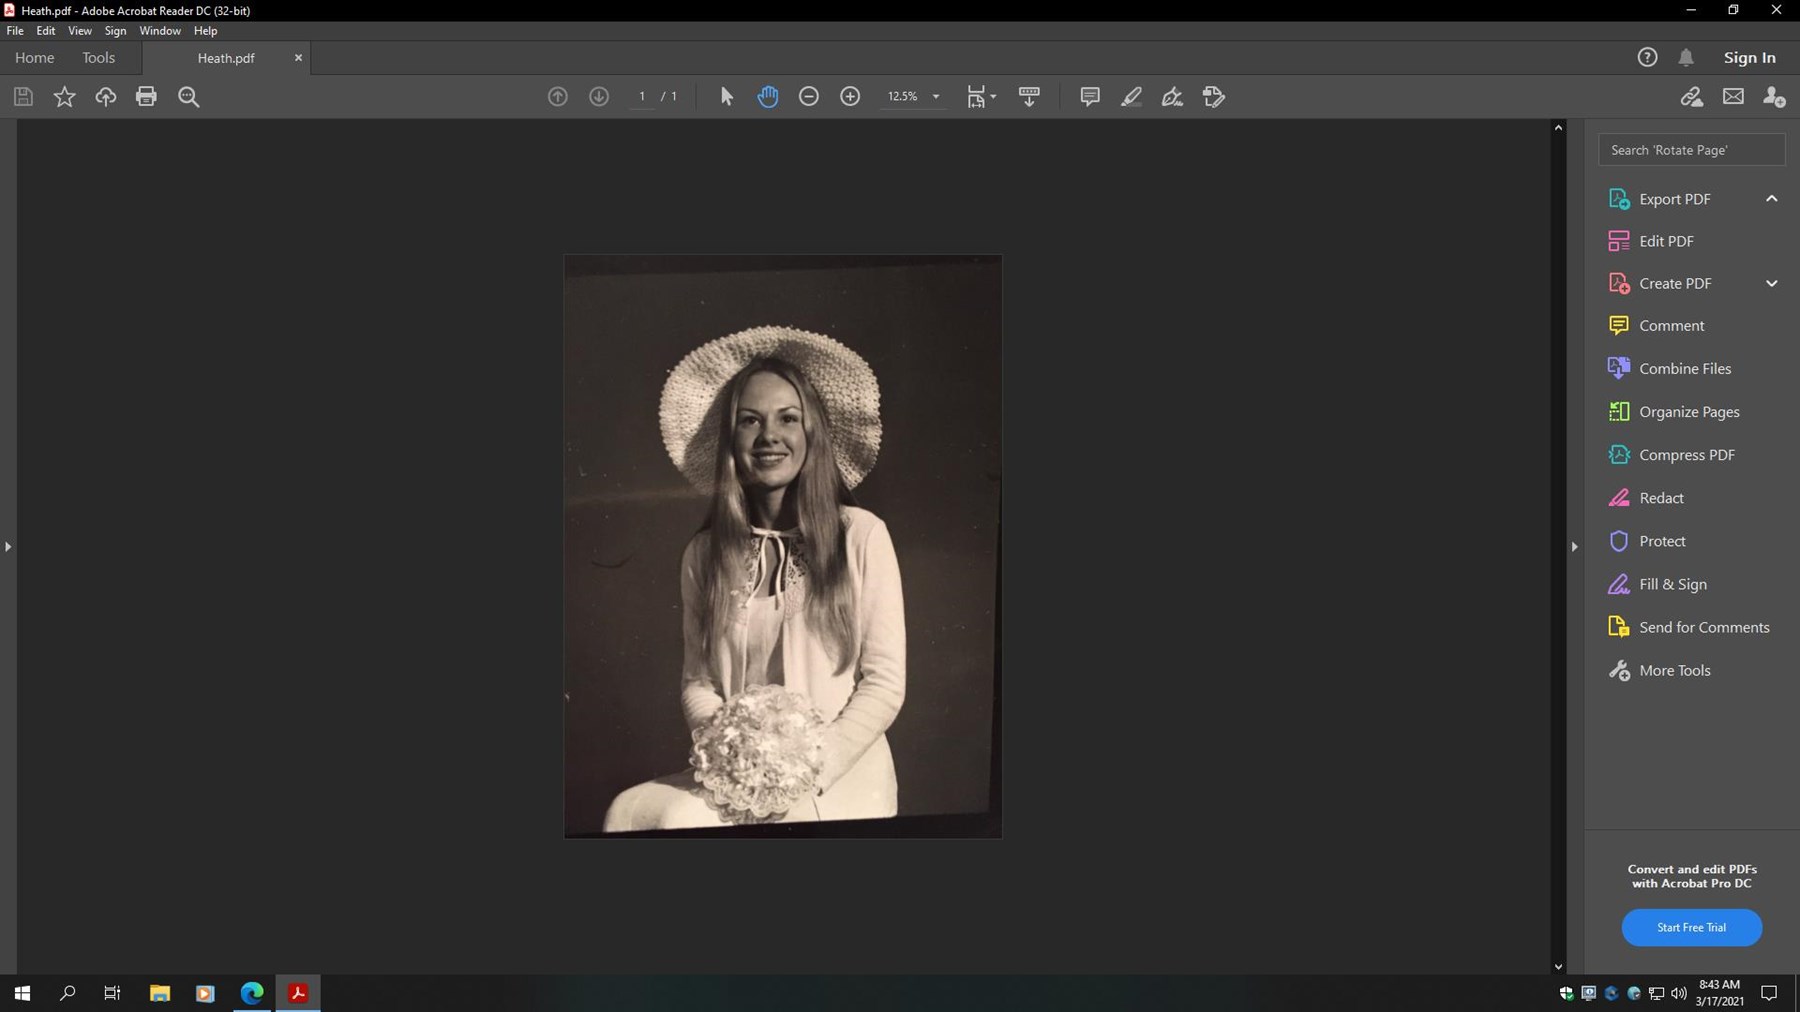Viewport: 1800px width, 1012px height.
Task: Open notifications bell
Action: pyautogui.click(x=1686, y=57)
